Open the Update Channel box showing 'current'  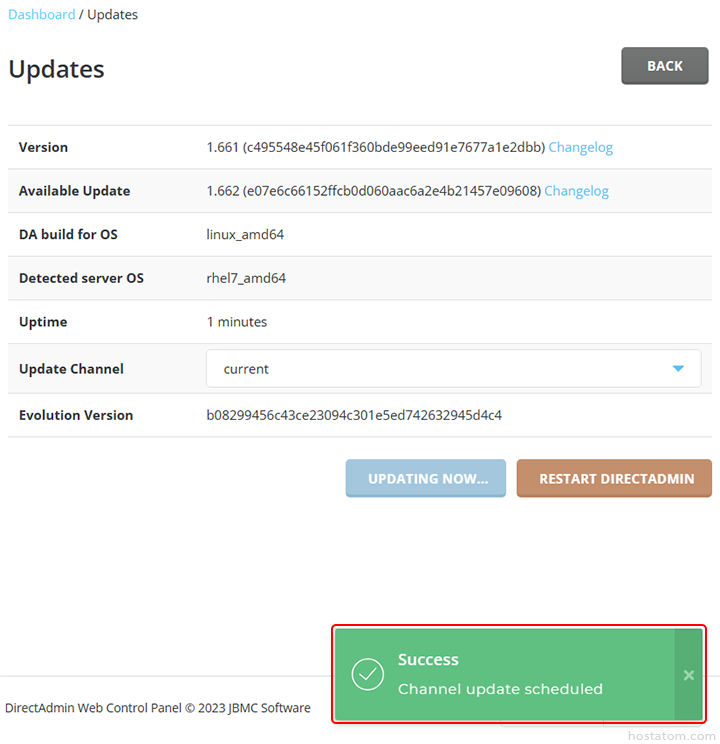click(x=440, y=369)
